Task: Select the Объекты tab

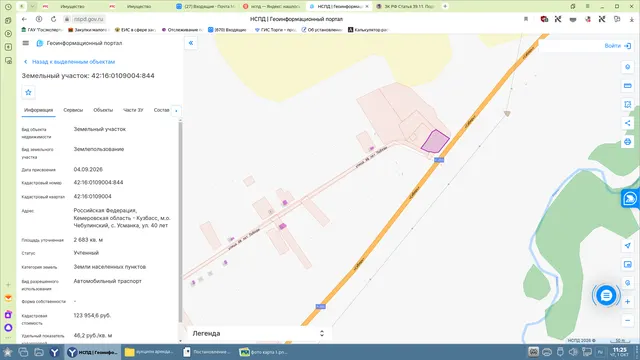Action: coord(103,110)
